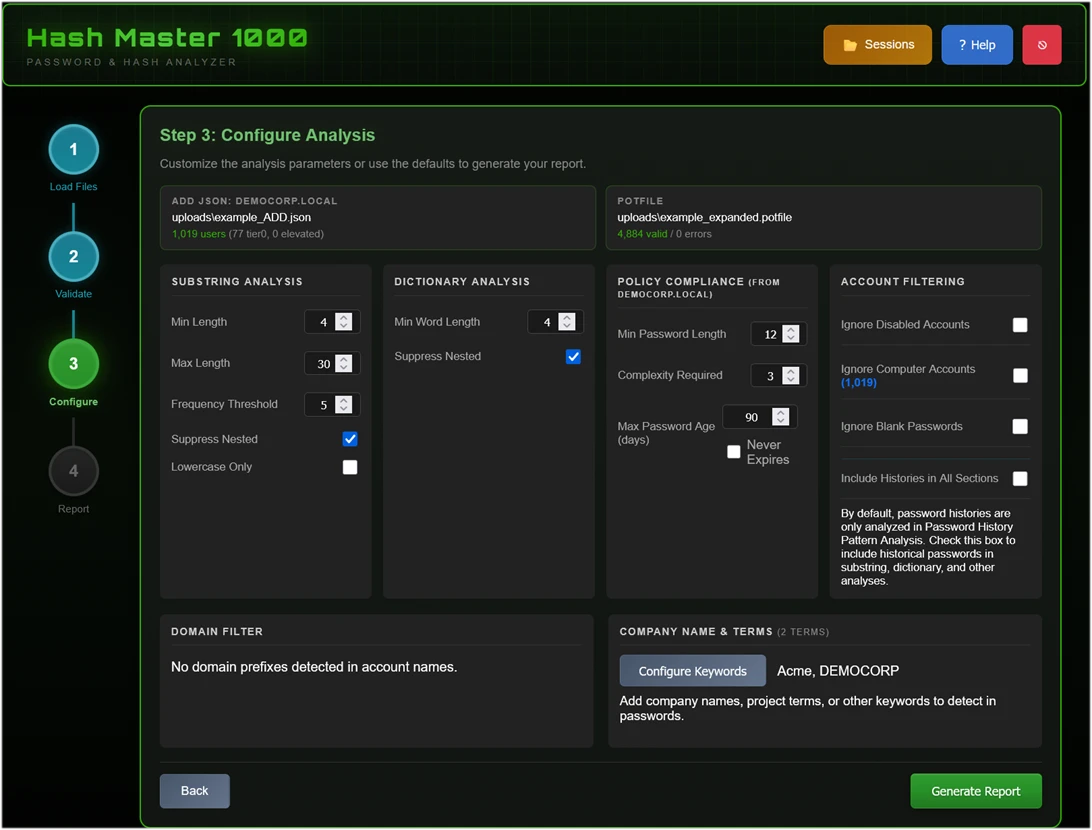The width and height of the screenshot is (1092, 830).
Task: Click Generate Report
Action: coord(975,790)
